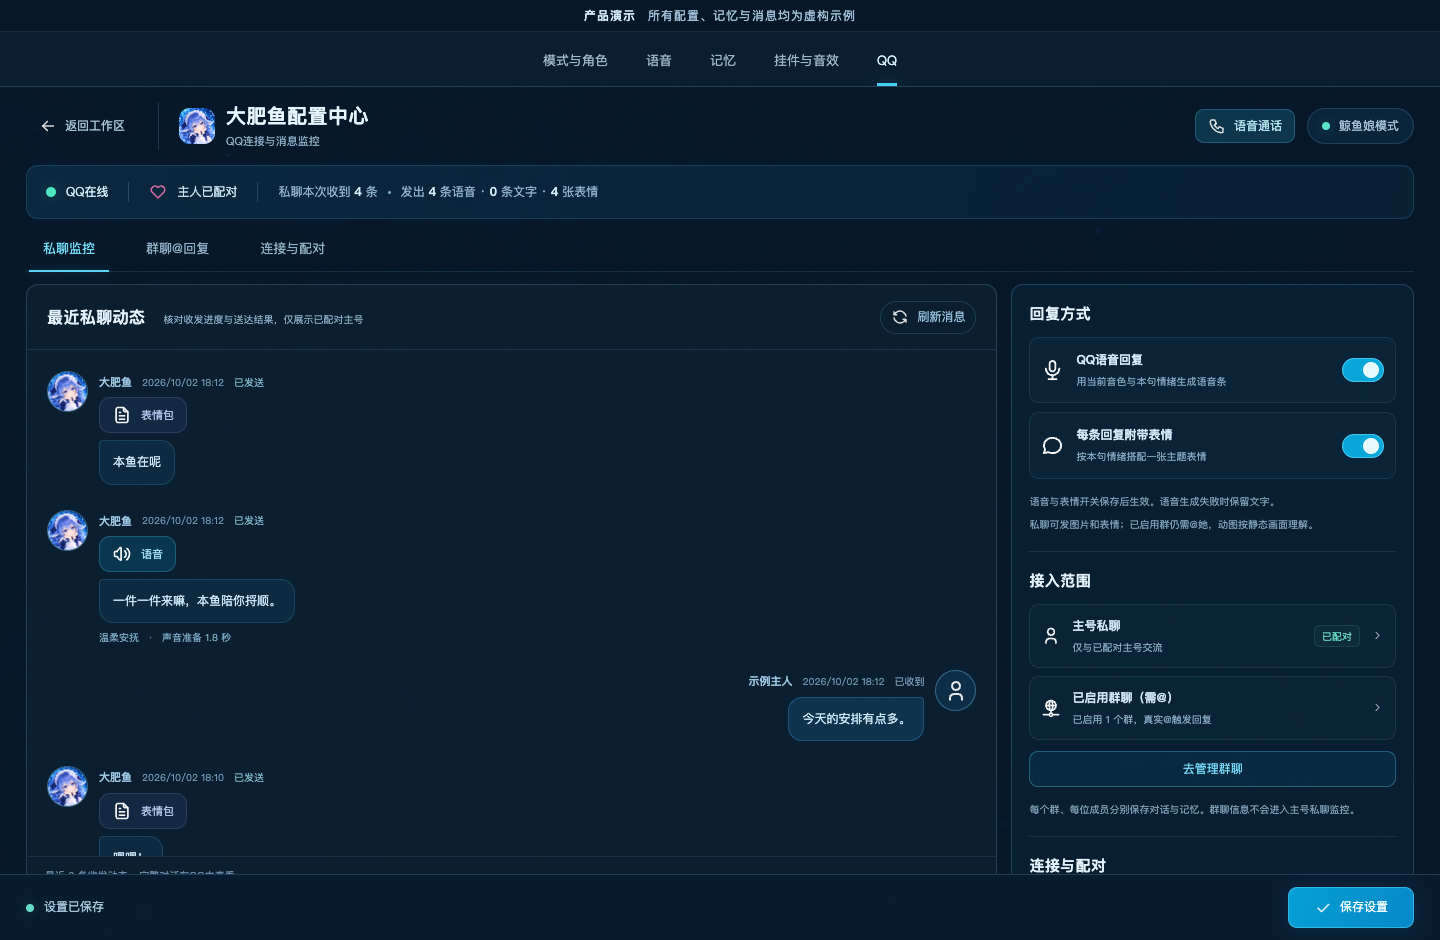Open the 挂件与音效 tab

[x=806, y=61]
